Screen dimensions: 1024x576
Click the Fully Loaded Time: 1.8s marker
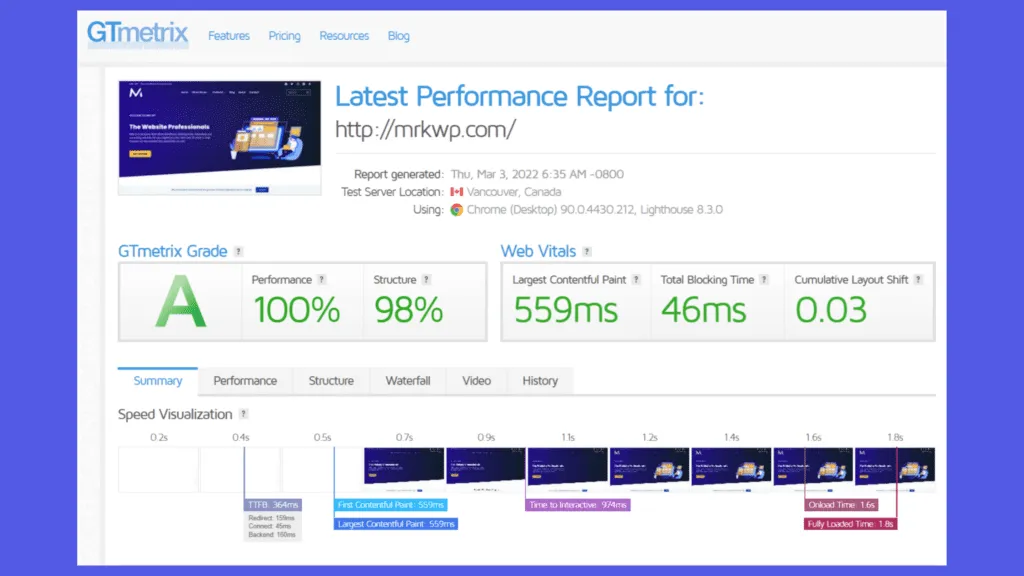[x=850, y=524]
